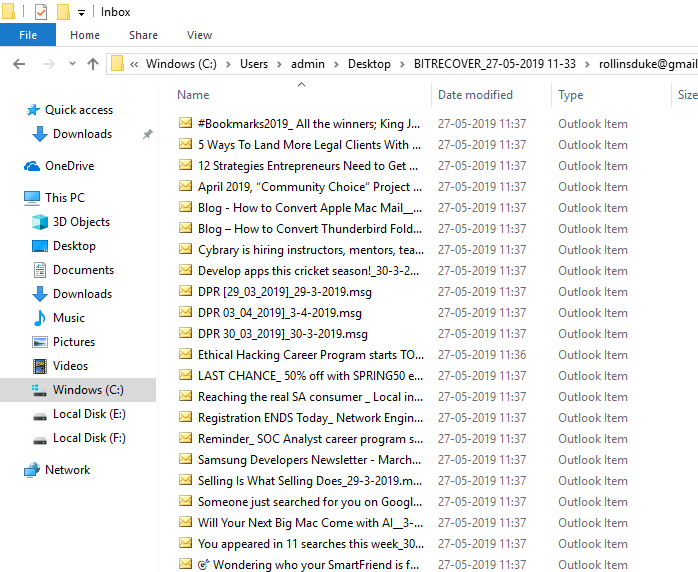Go up one folder level arrow

coord(93,64)
